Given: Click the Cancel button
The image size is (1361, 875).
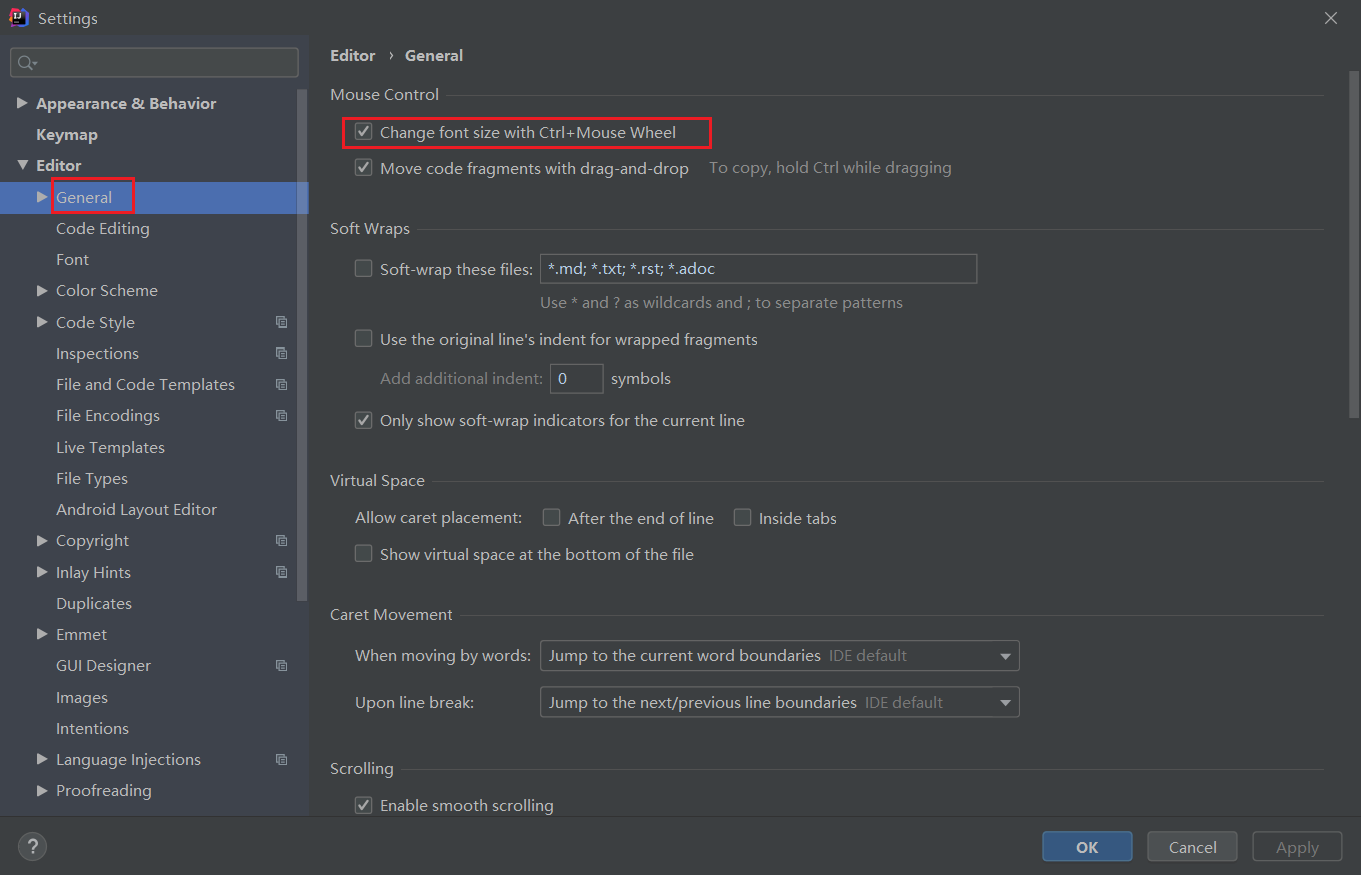Looking at the screenshot, I should click(x=1192, y=847).
